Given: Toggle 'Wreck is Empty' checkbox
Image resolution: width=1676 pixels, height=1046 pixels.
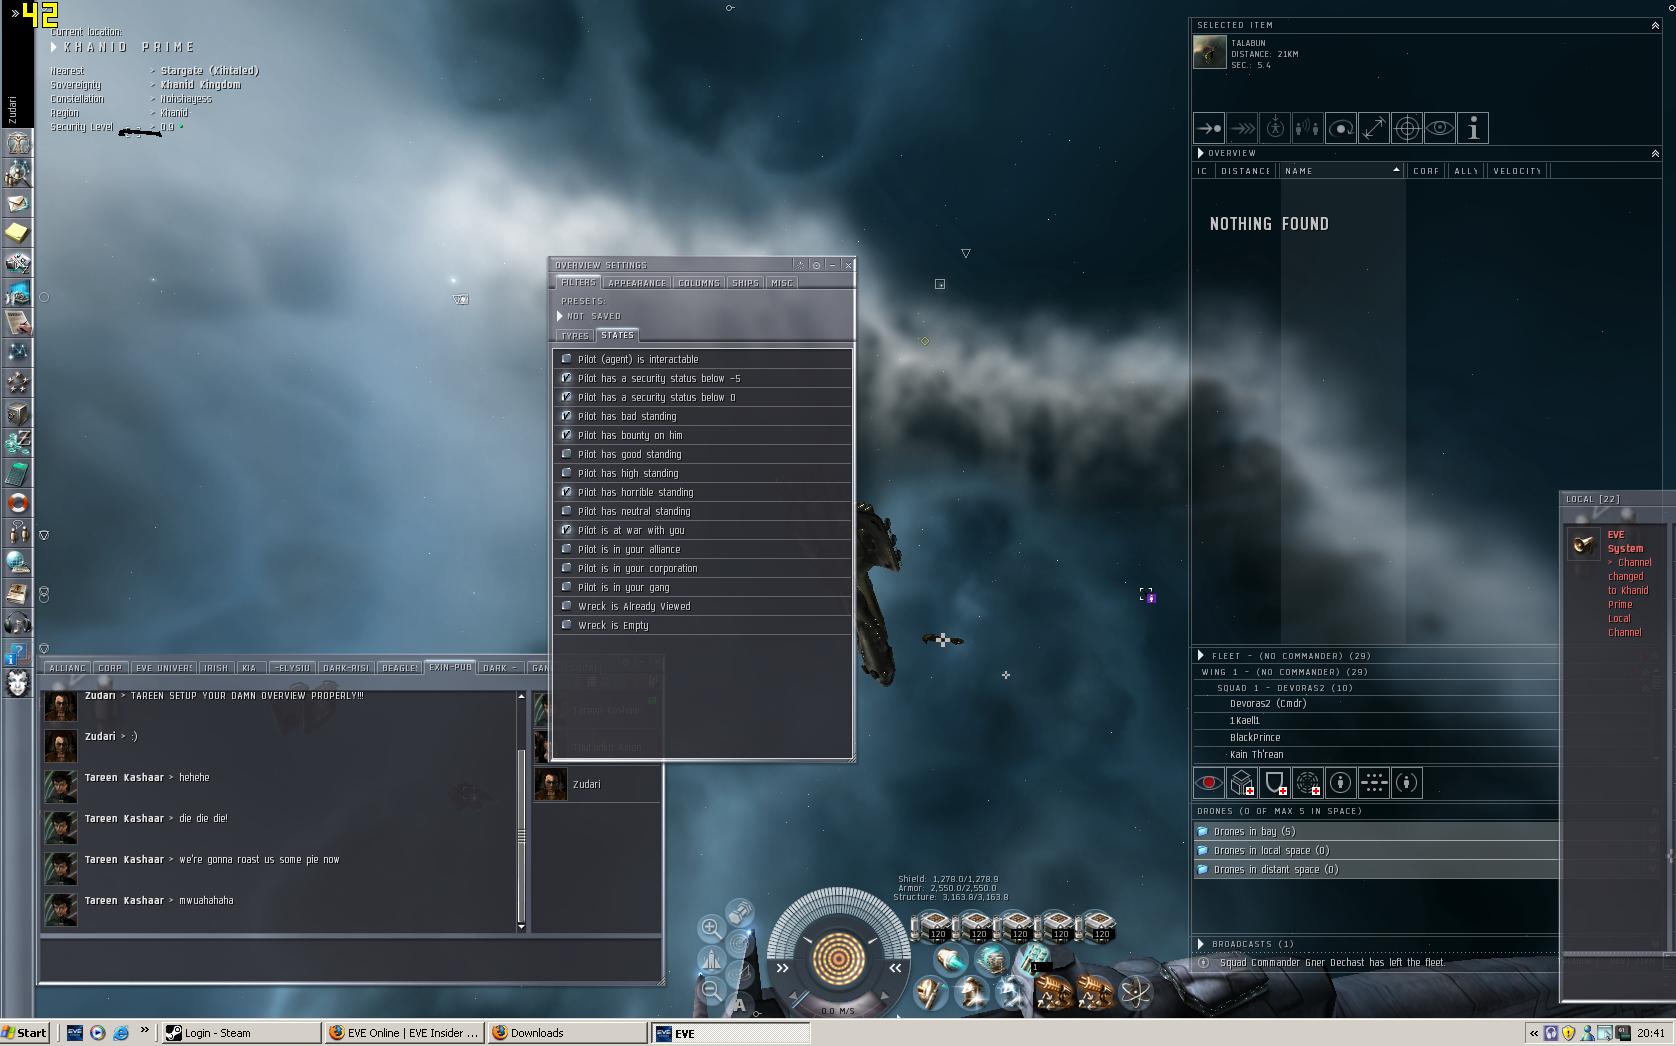Looking at the screenshot, I should pyautogui.click(x=567, y=625).
